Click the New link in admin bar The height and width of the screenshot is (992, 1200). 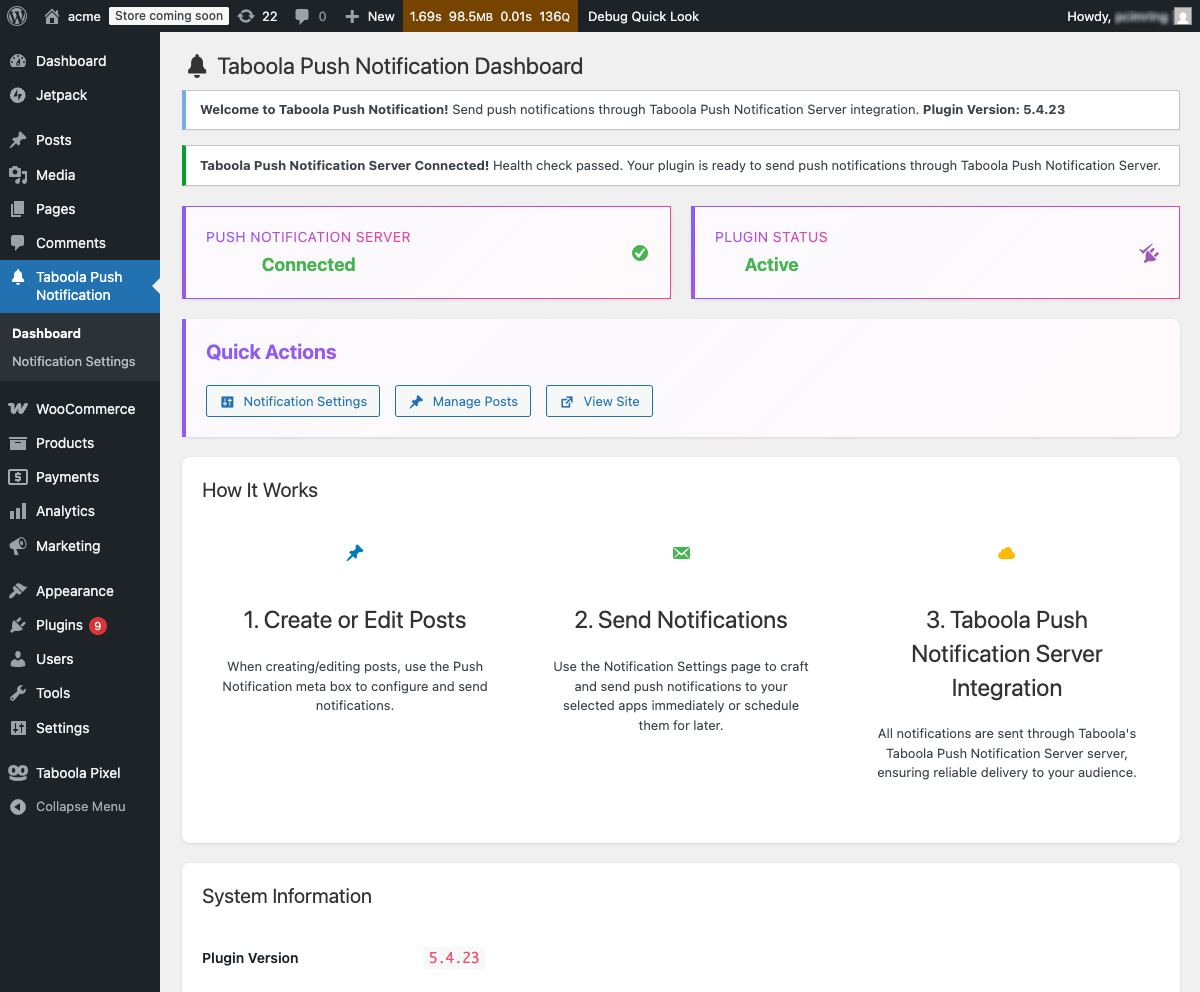point(381,16)
